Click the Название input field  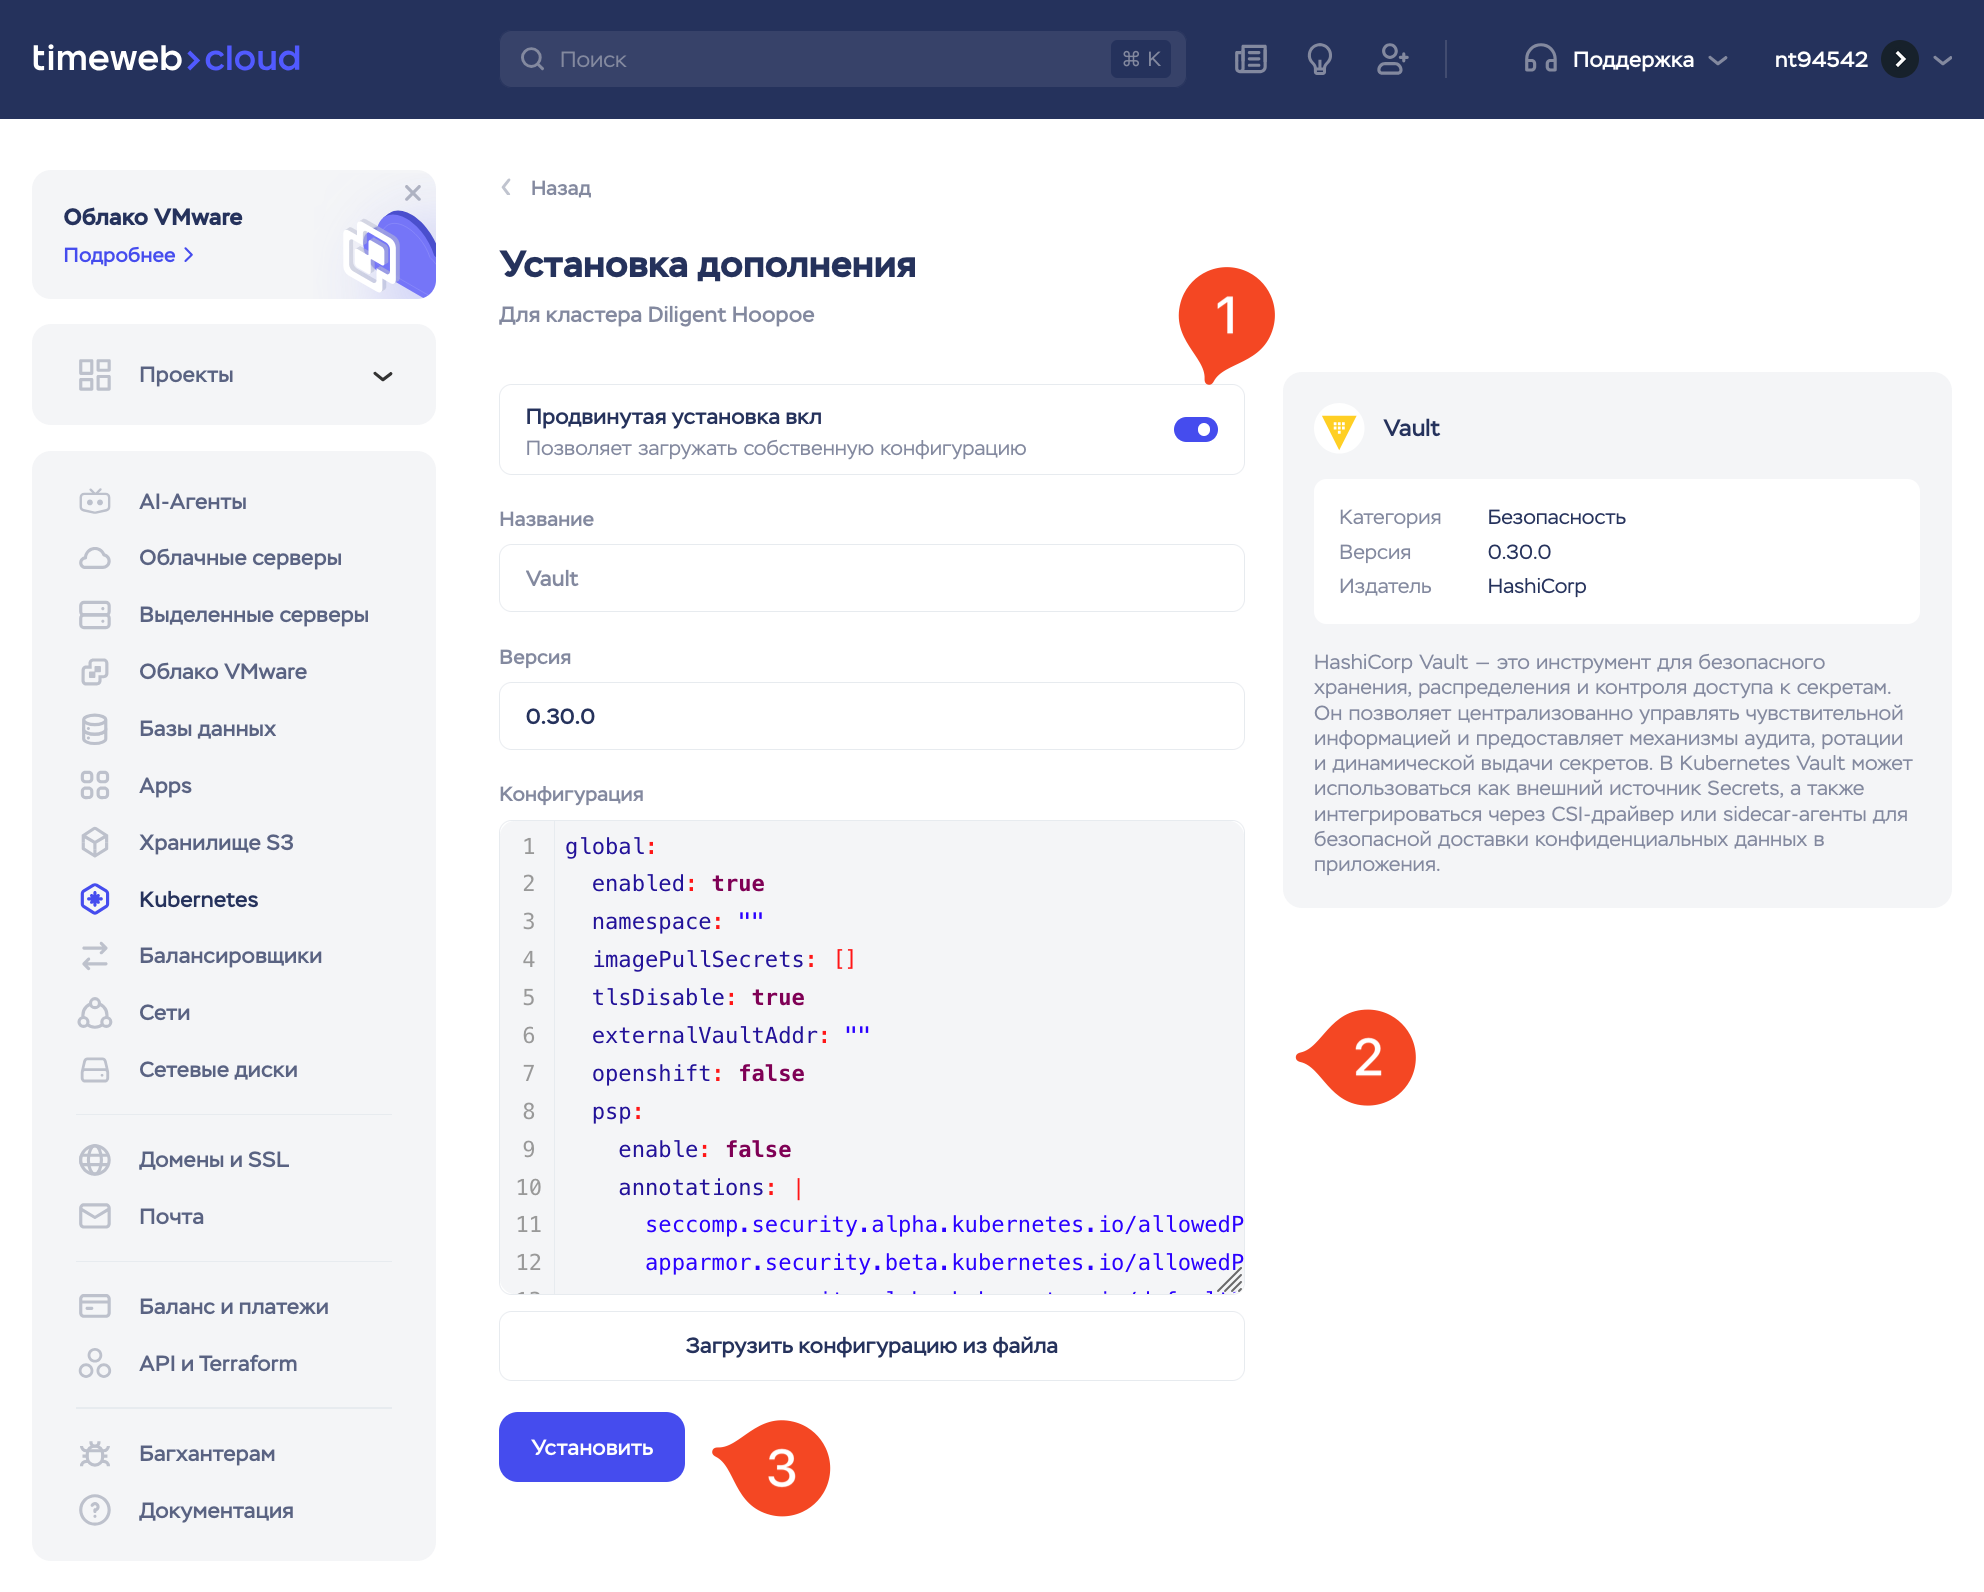coord(871,578)
